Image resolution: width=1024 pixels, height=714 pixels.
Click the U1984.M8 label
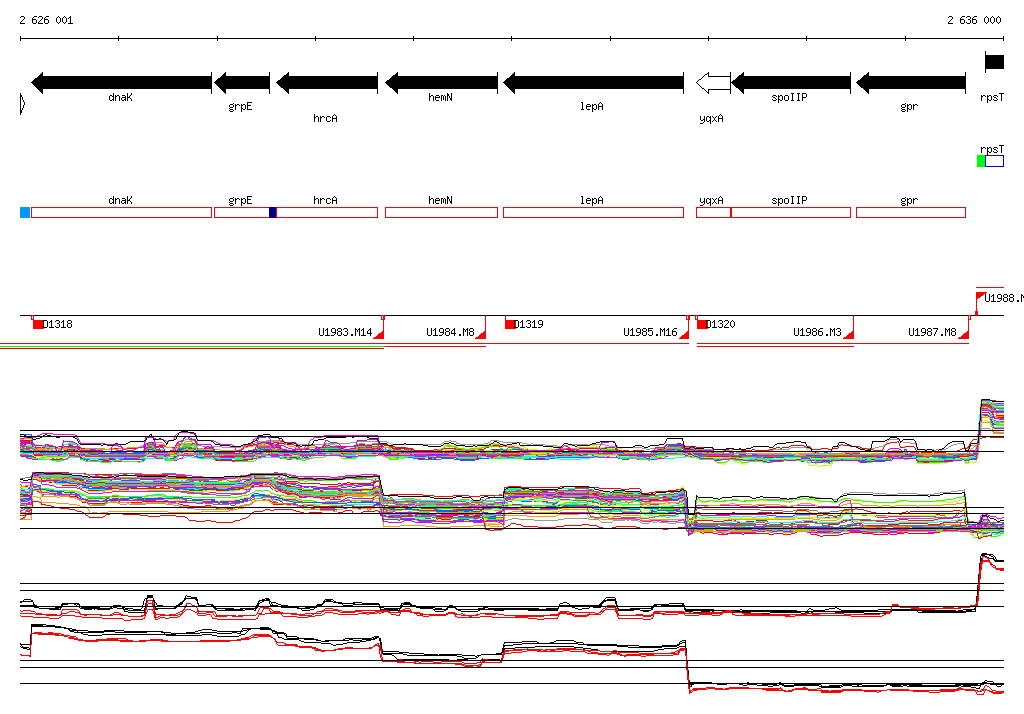pyautogui.click(x=450, y=333)
